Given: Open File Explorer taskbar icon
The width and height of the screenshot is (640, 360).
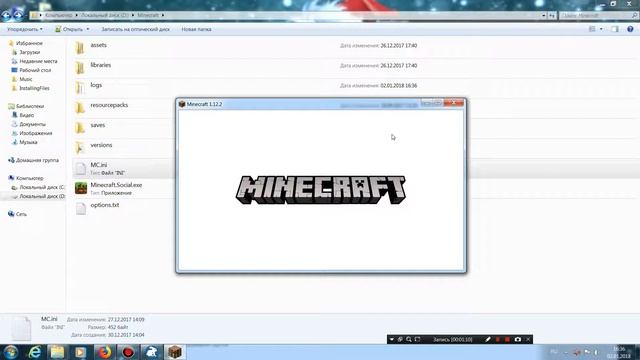Looking at the screenshot, I should coord(58,352).
